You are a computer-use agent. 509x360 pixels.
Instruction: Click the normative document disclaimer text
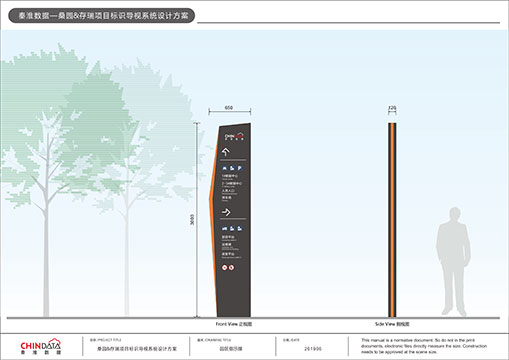[424, 346]
